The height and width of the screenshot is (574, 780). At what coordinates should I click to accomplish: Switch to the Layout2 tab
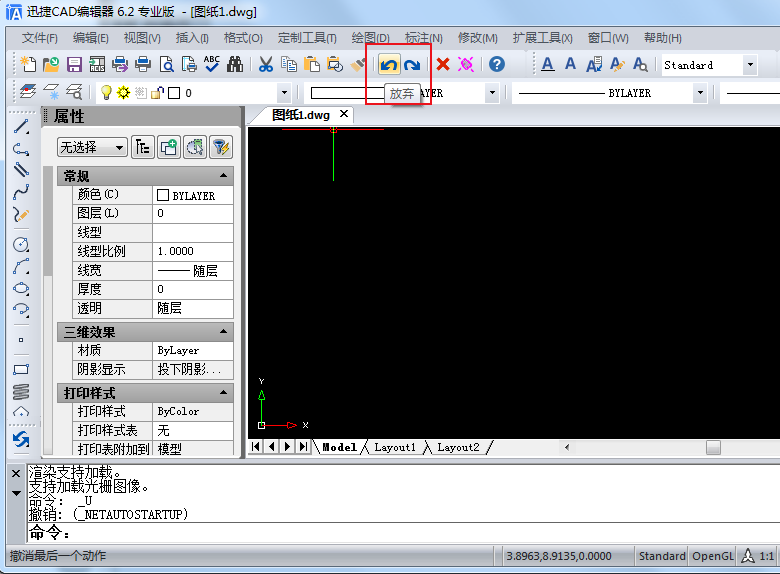[x=458, y=447]
